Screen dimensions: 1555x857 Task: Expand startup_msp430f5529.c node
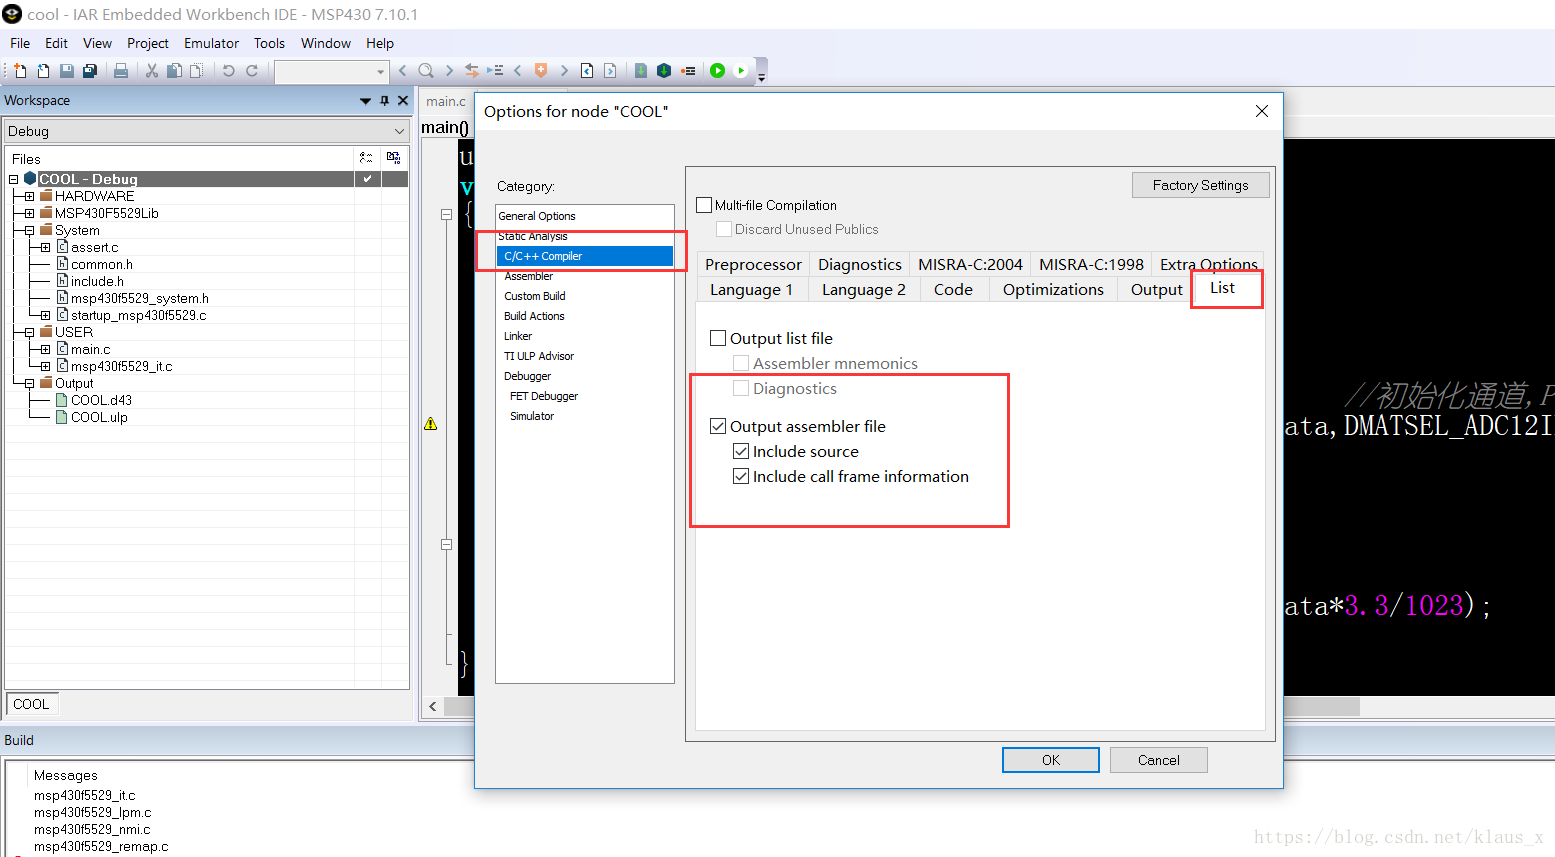click(x=46, y=315)
